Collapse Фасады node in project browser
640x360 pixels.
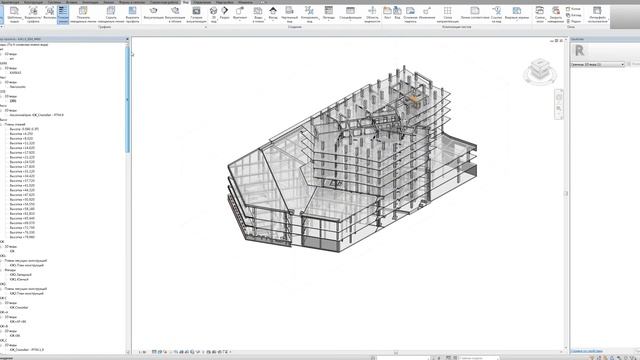(1, 270)
